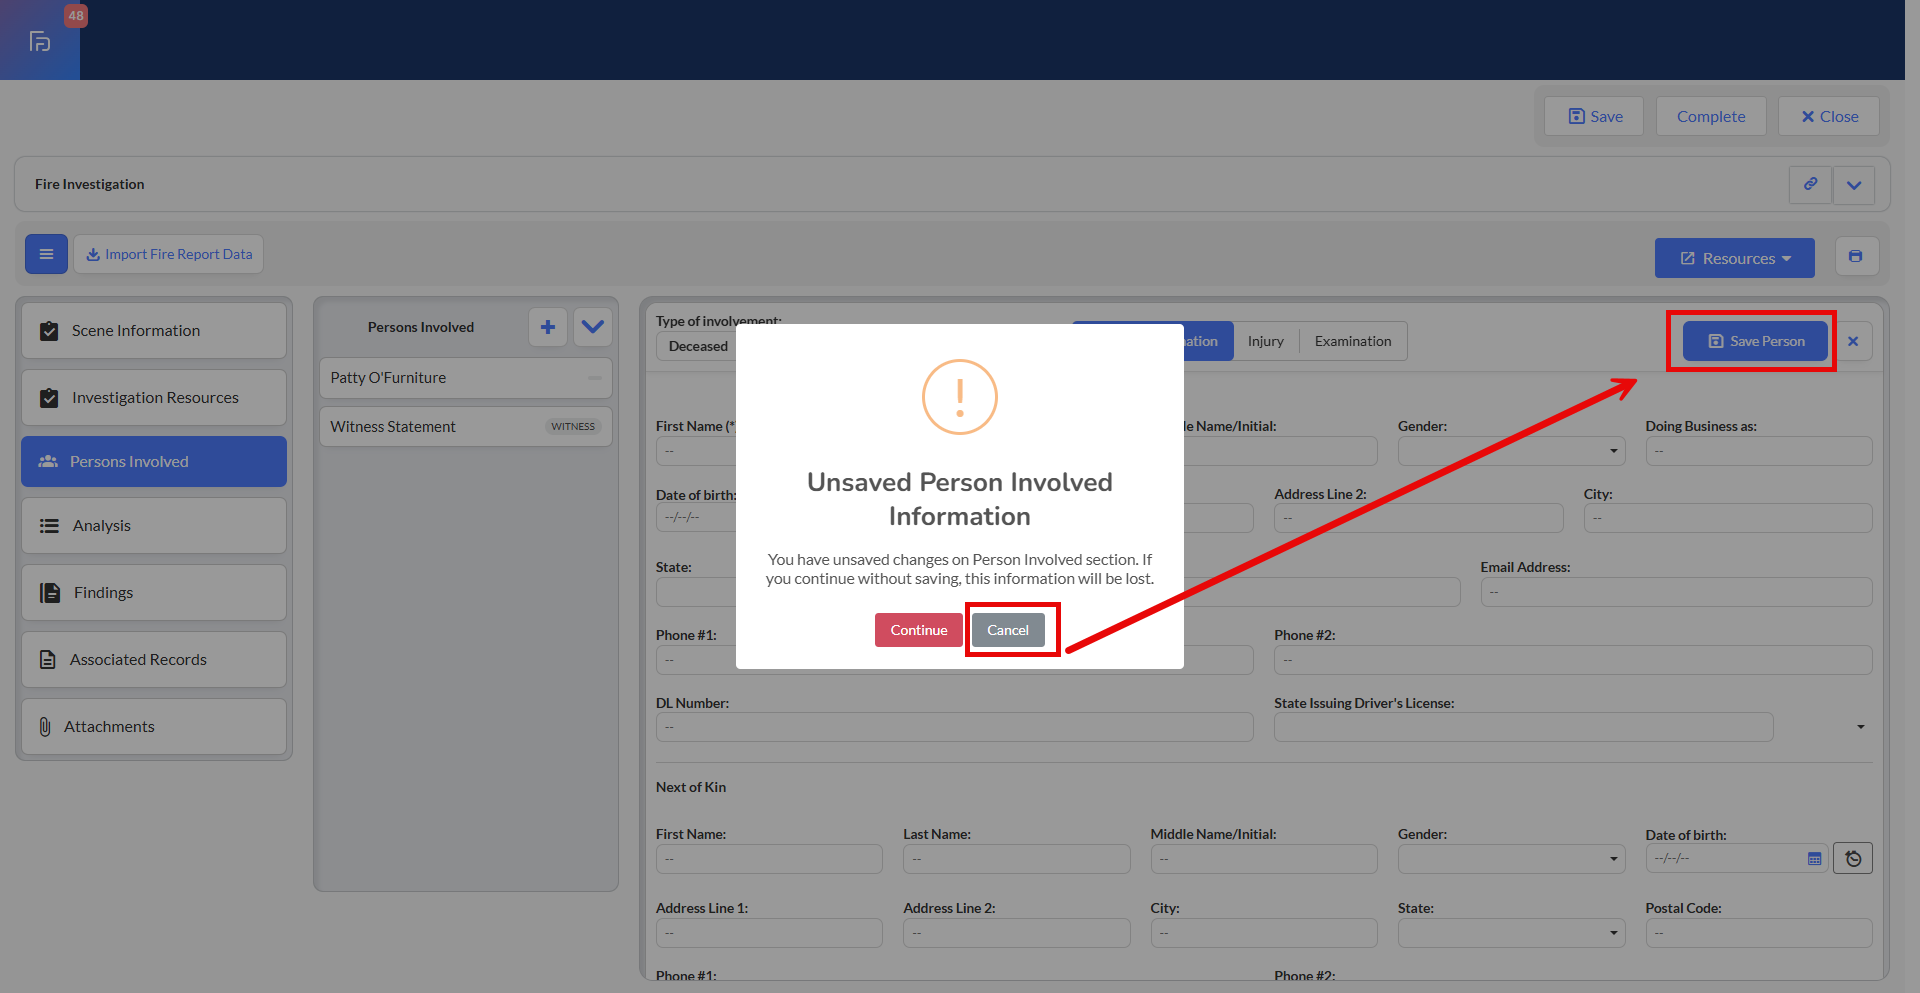Open the Resources dropdown menu
Viewport: 1920px width, 993px height.
pyautogui.click(x=1734, y=258)
